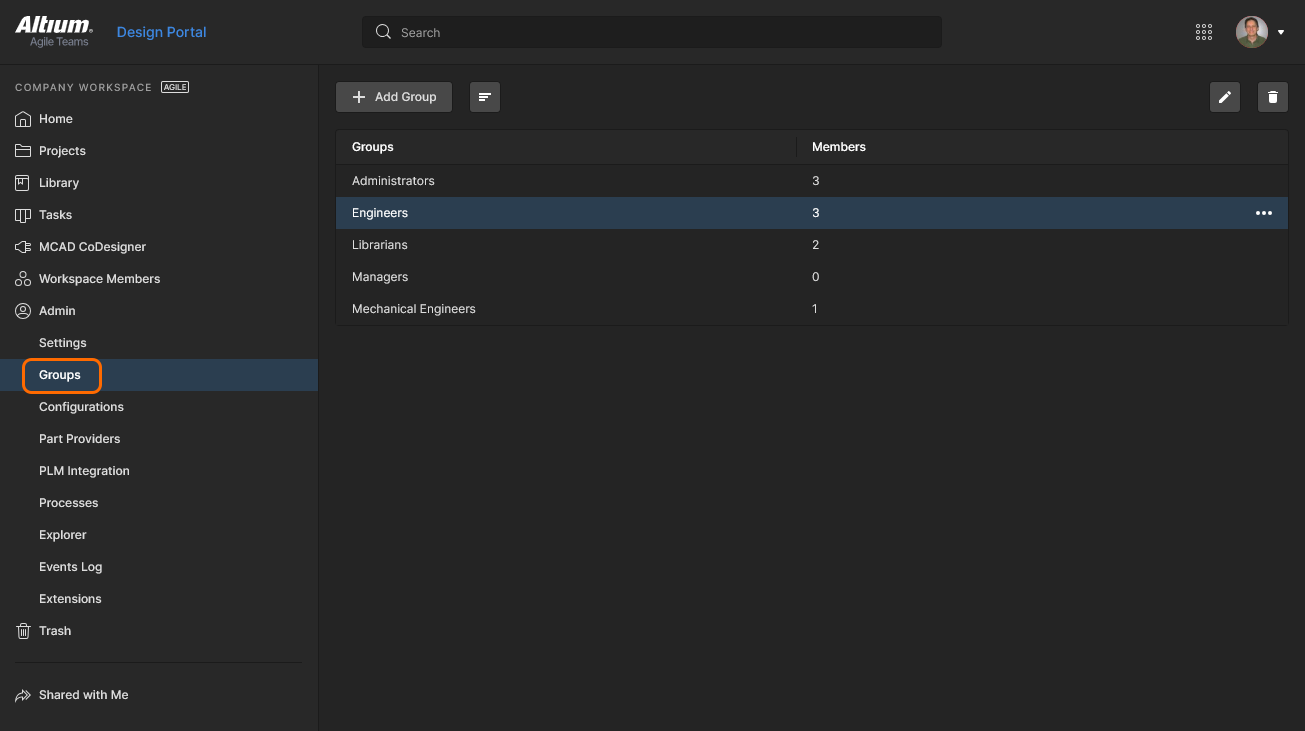1305x731 pixels.
Task: Expand the user profile dropdown arrow
Action: tap(1281, 32)
